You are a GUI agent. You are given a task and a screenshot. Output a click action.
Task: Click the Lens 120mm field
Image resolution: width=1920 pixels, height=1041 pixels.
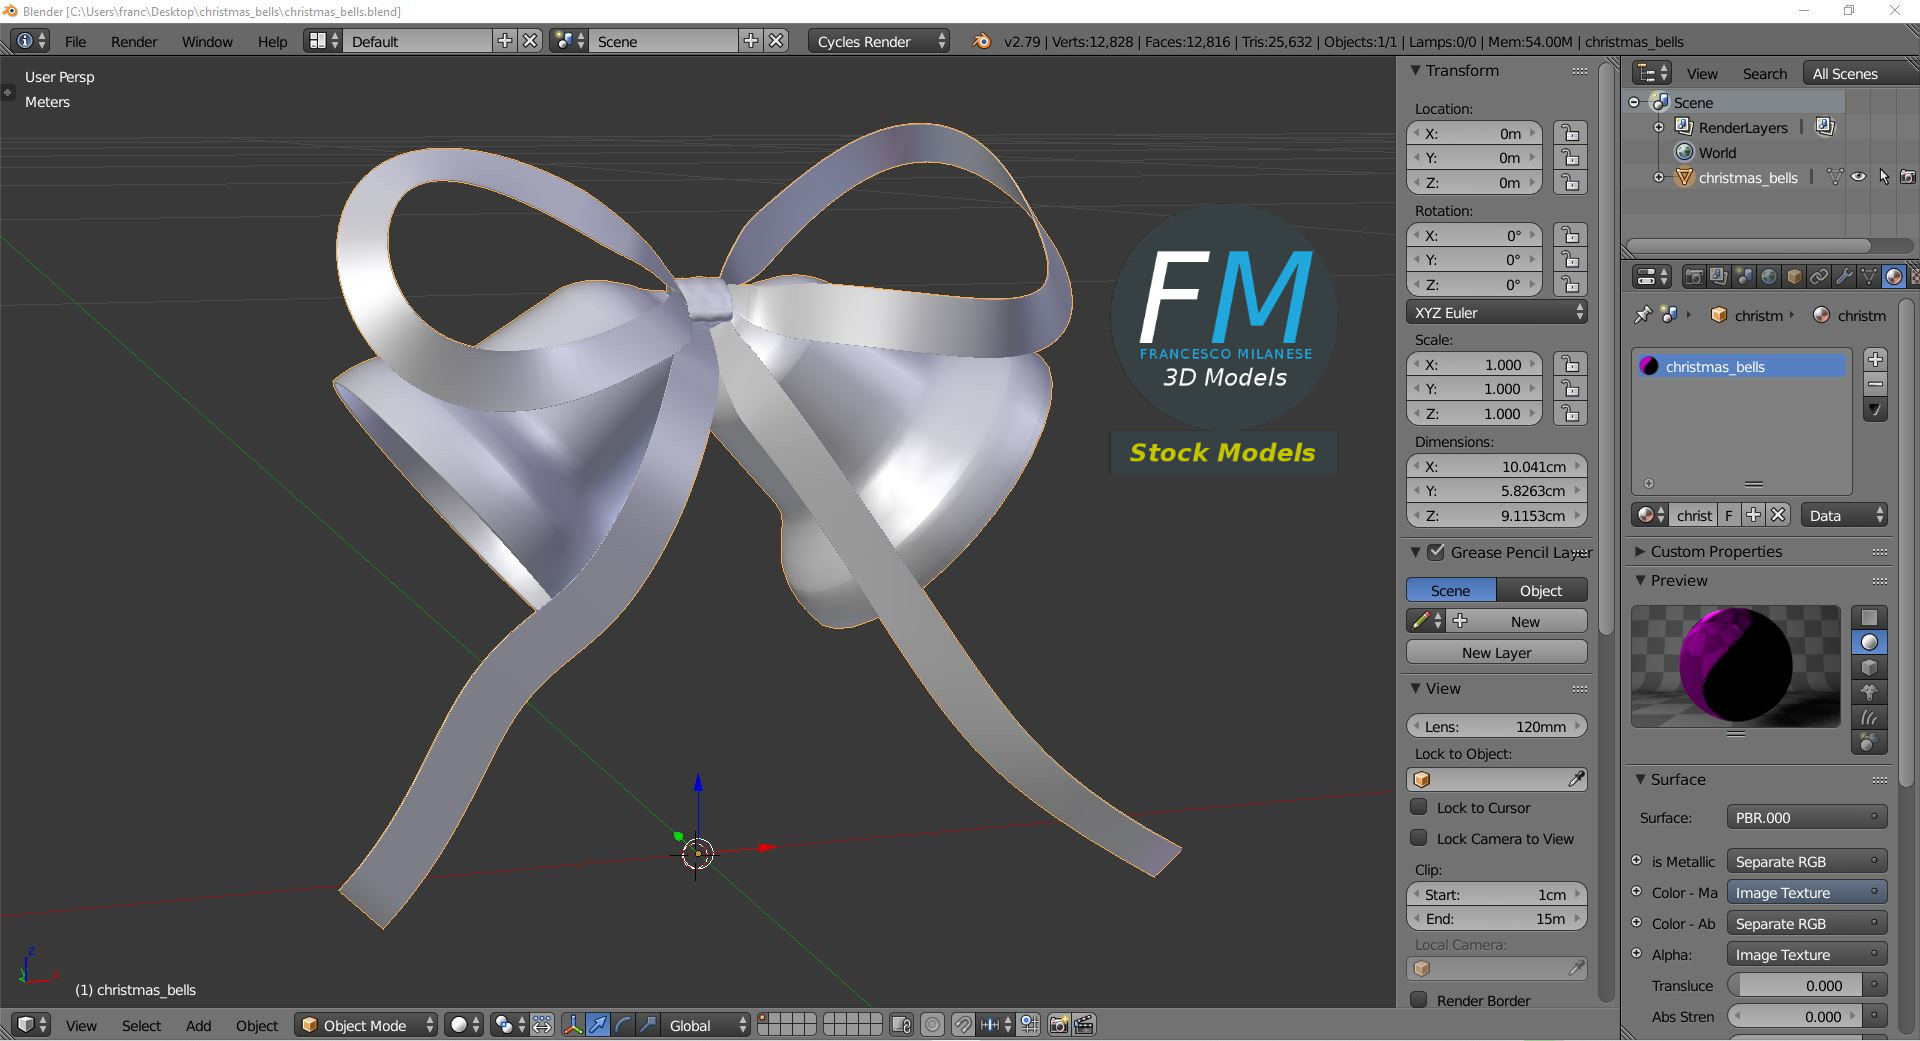pyautogui.click(x=1497, y=726)
